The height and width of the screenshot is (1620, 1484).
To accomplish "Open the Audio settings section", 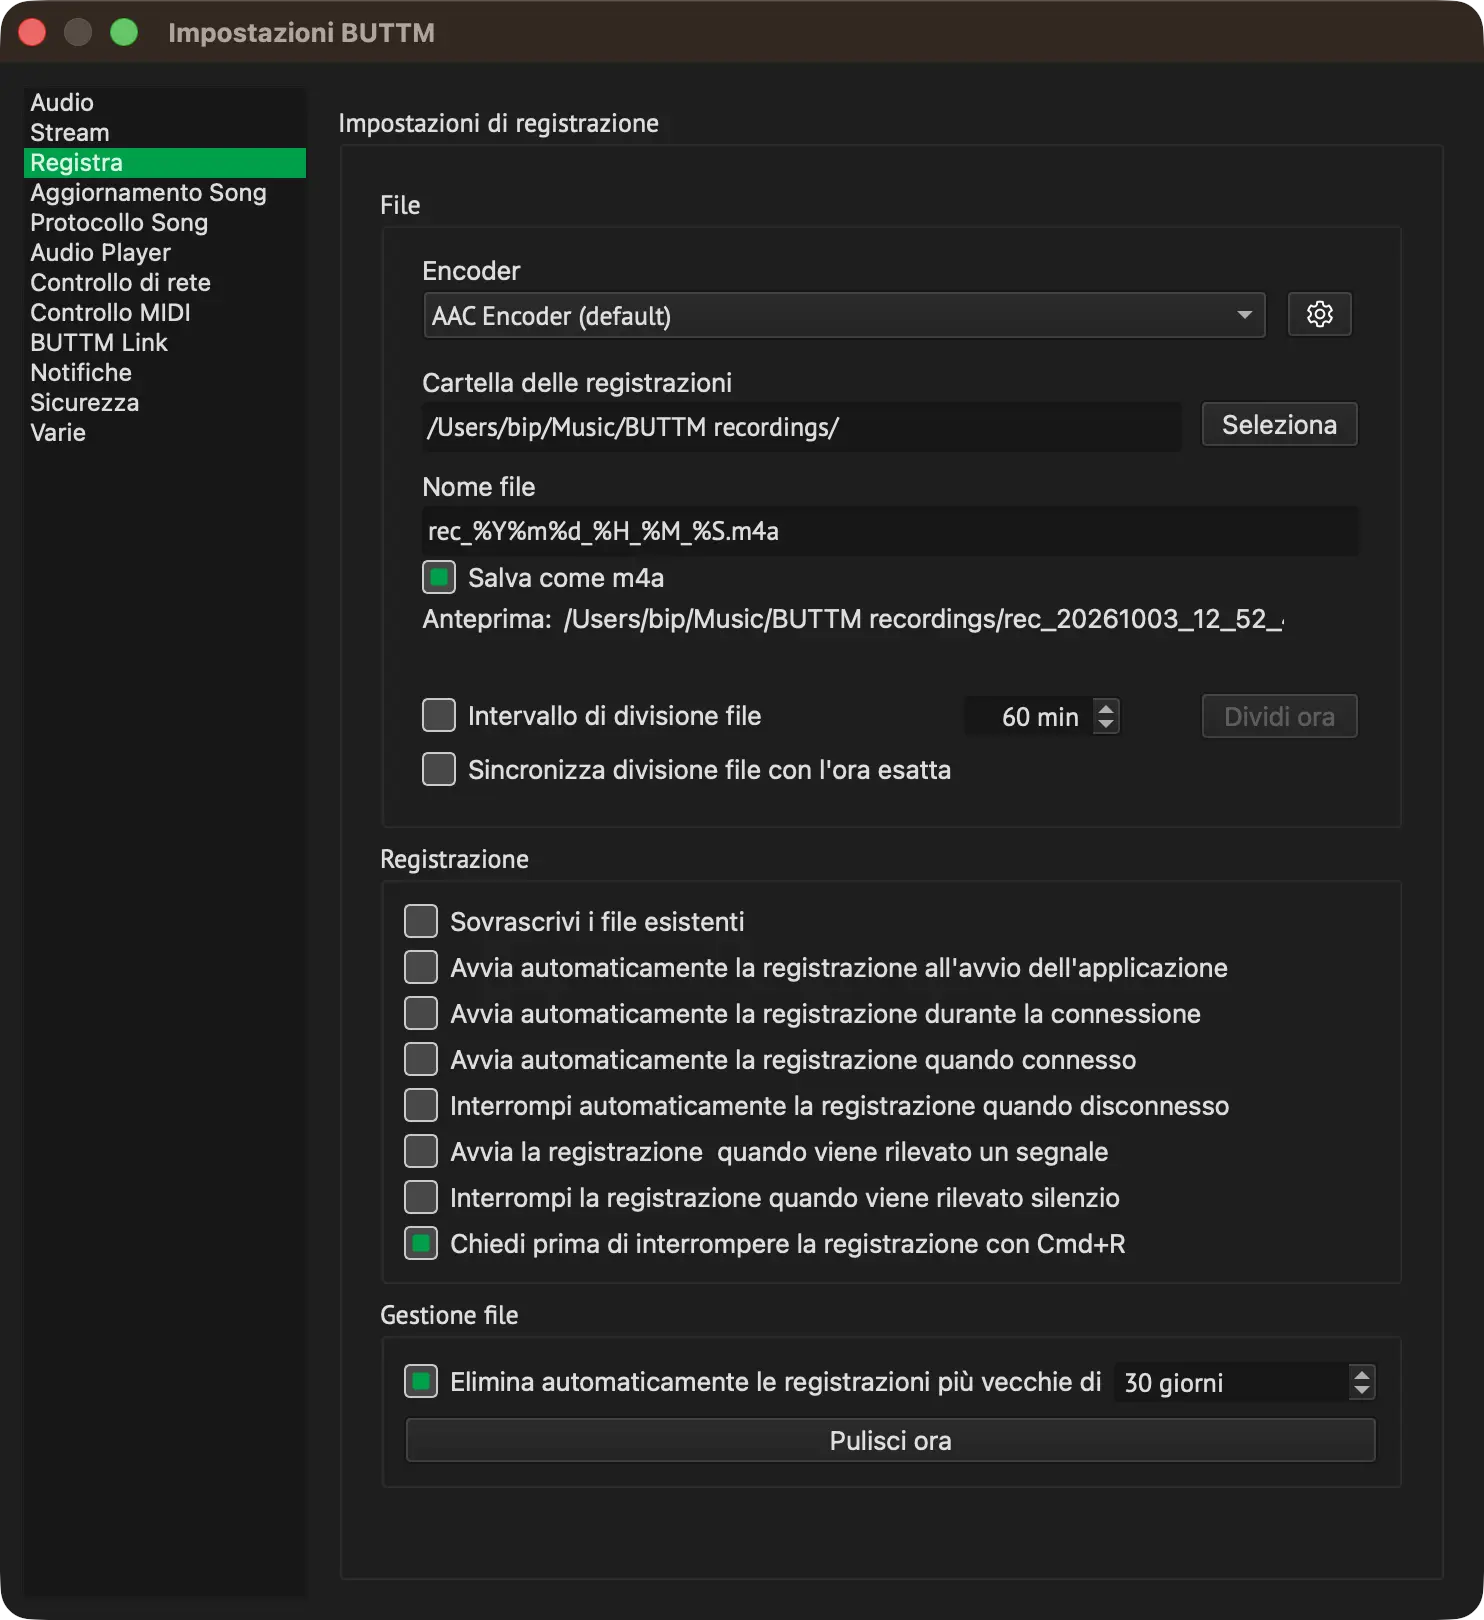I will pyautogui.click(x=164, y=103).
